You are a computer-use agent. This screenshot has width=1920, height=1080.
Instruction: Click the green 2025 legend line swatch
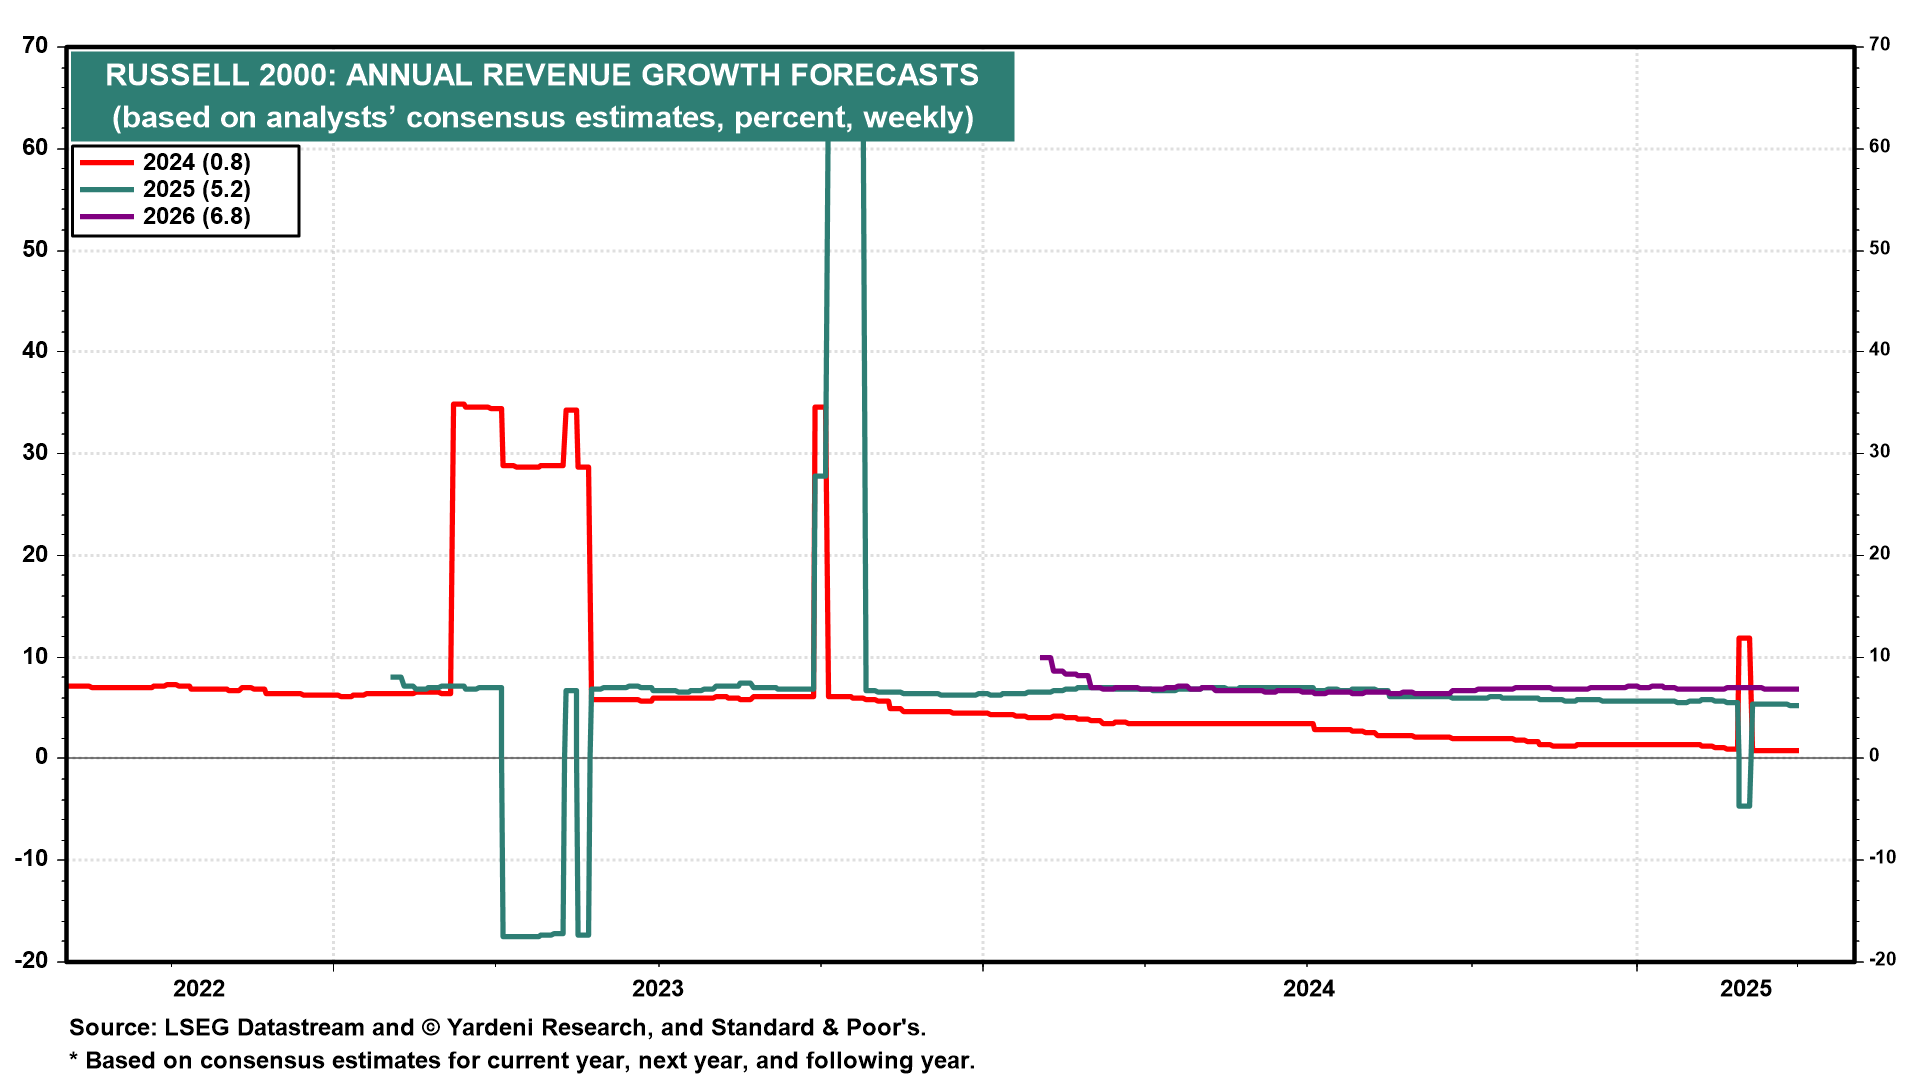[x=106, y=189]
